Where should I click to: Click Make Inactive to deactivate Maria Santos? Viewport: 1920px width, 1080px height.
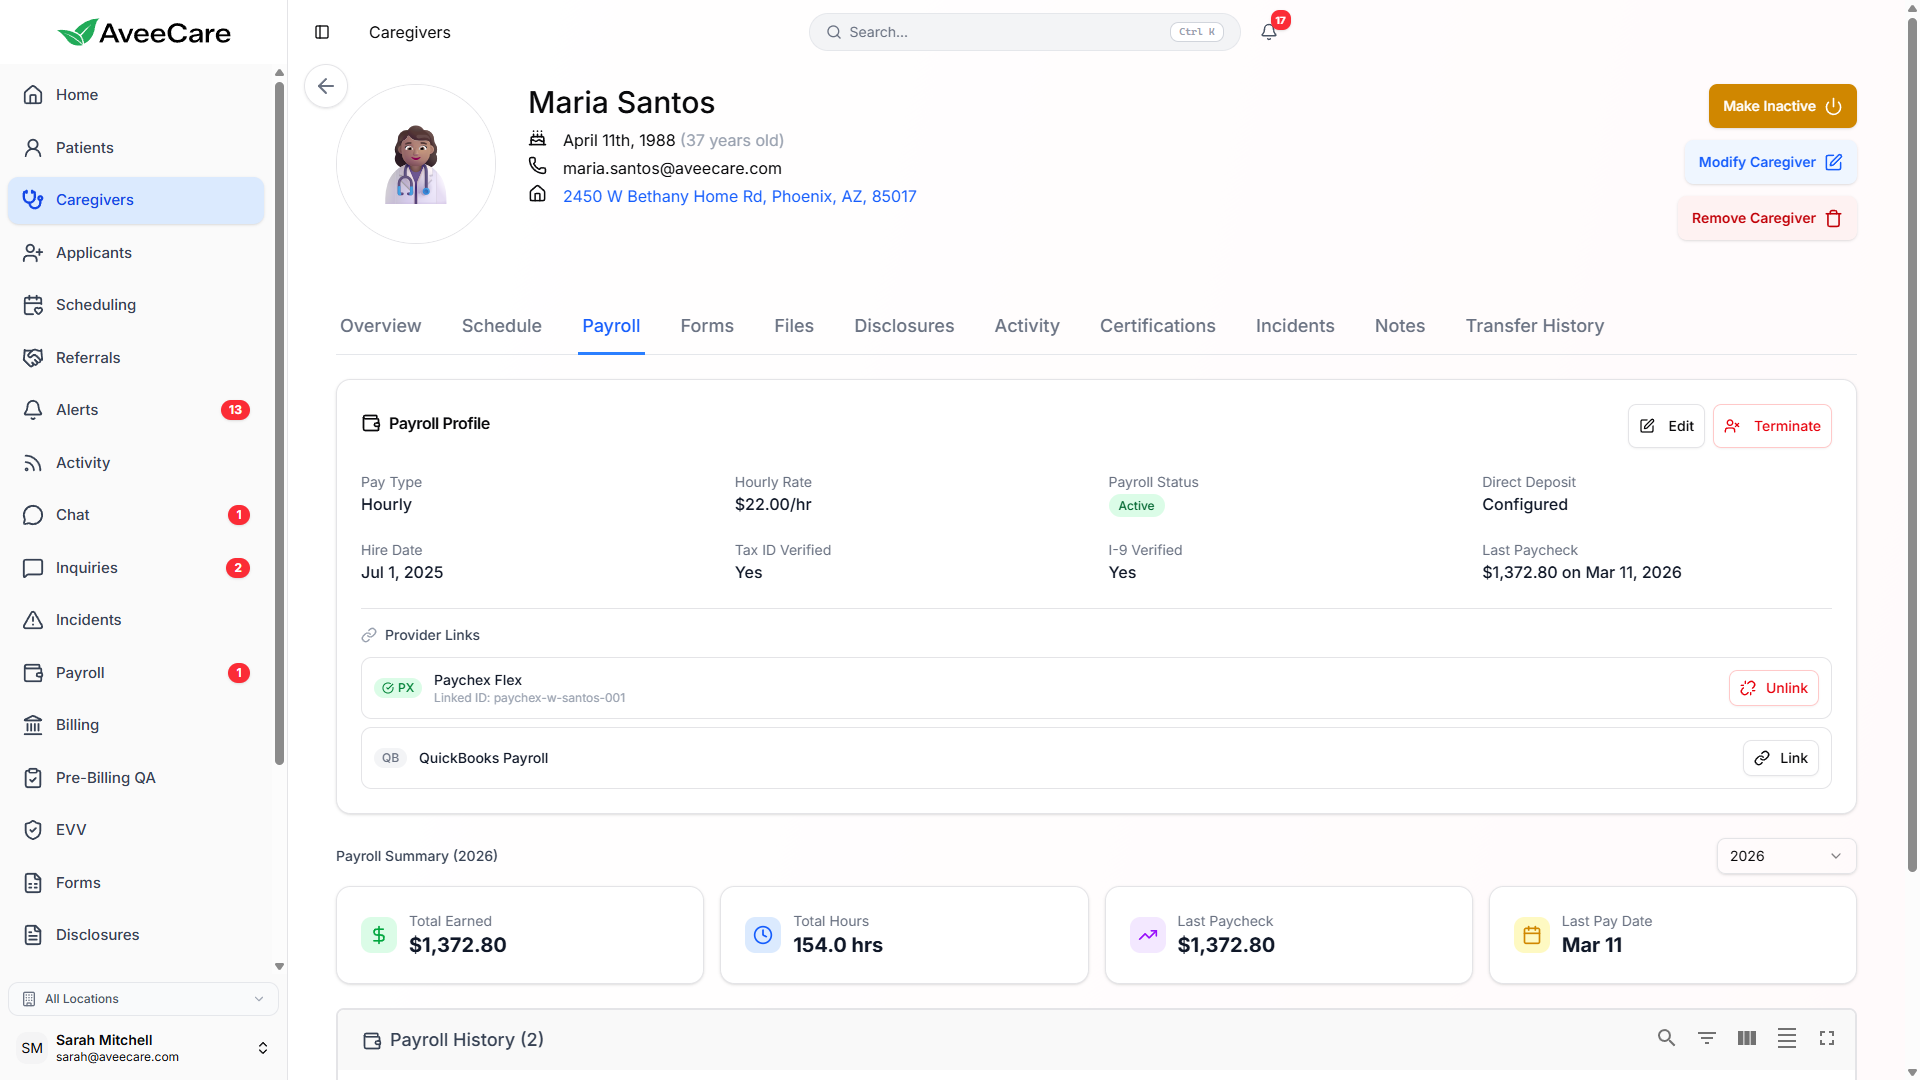(1782, 106)
